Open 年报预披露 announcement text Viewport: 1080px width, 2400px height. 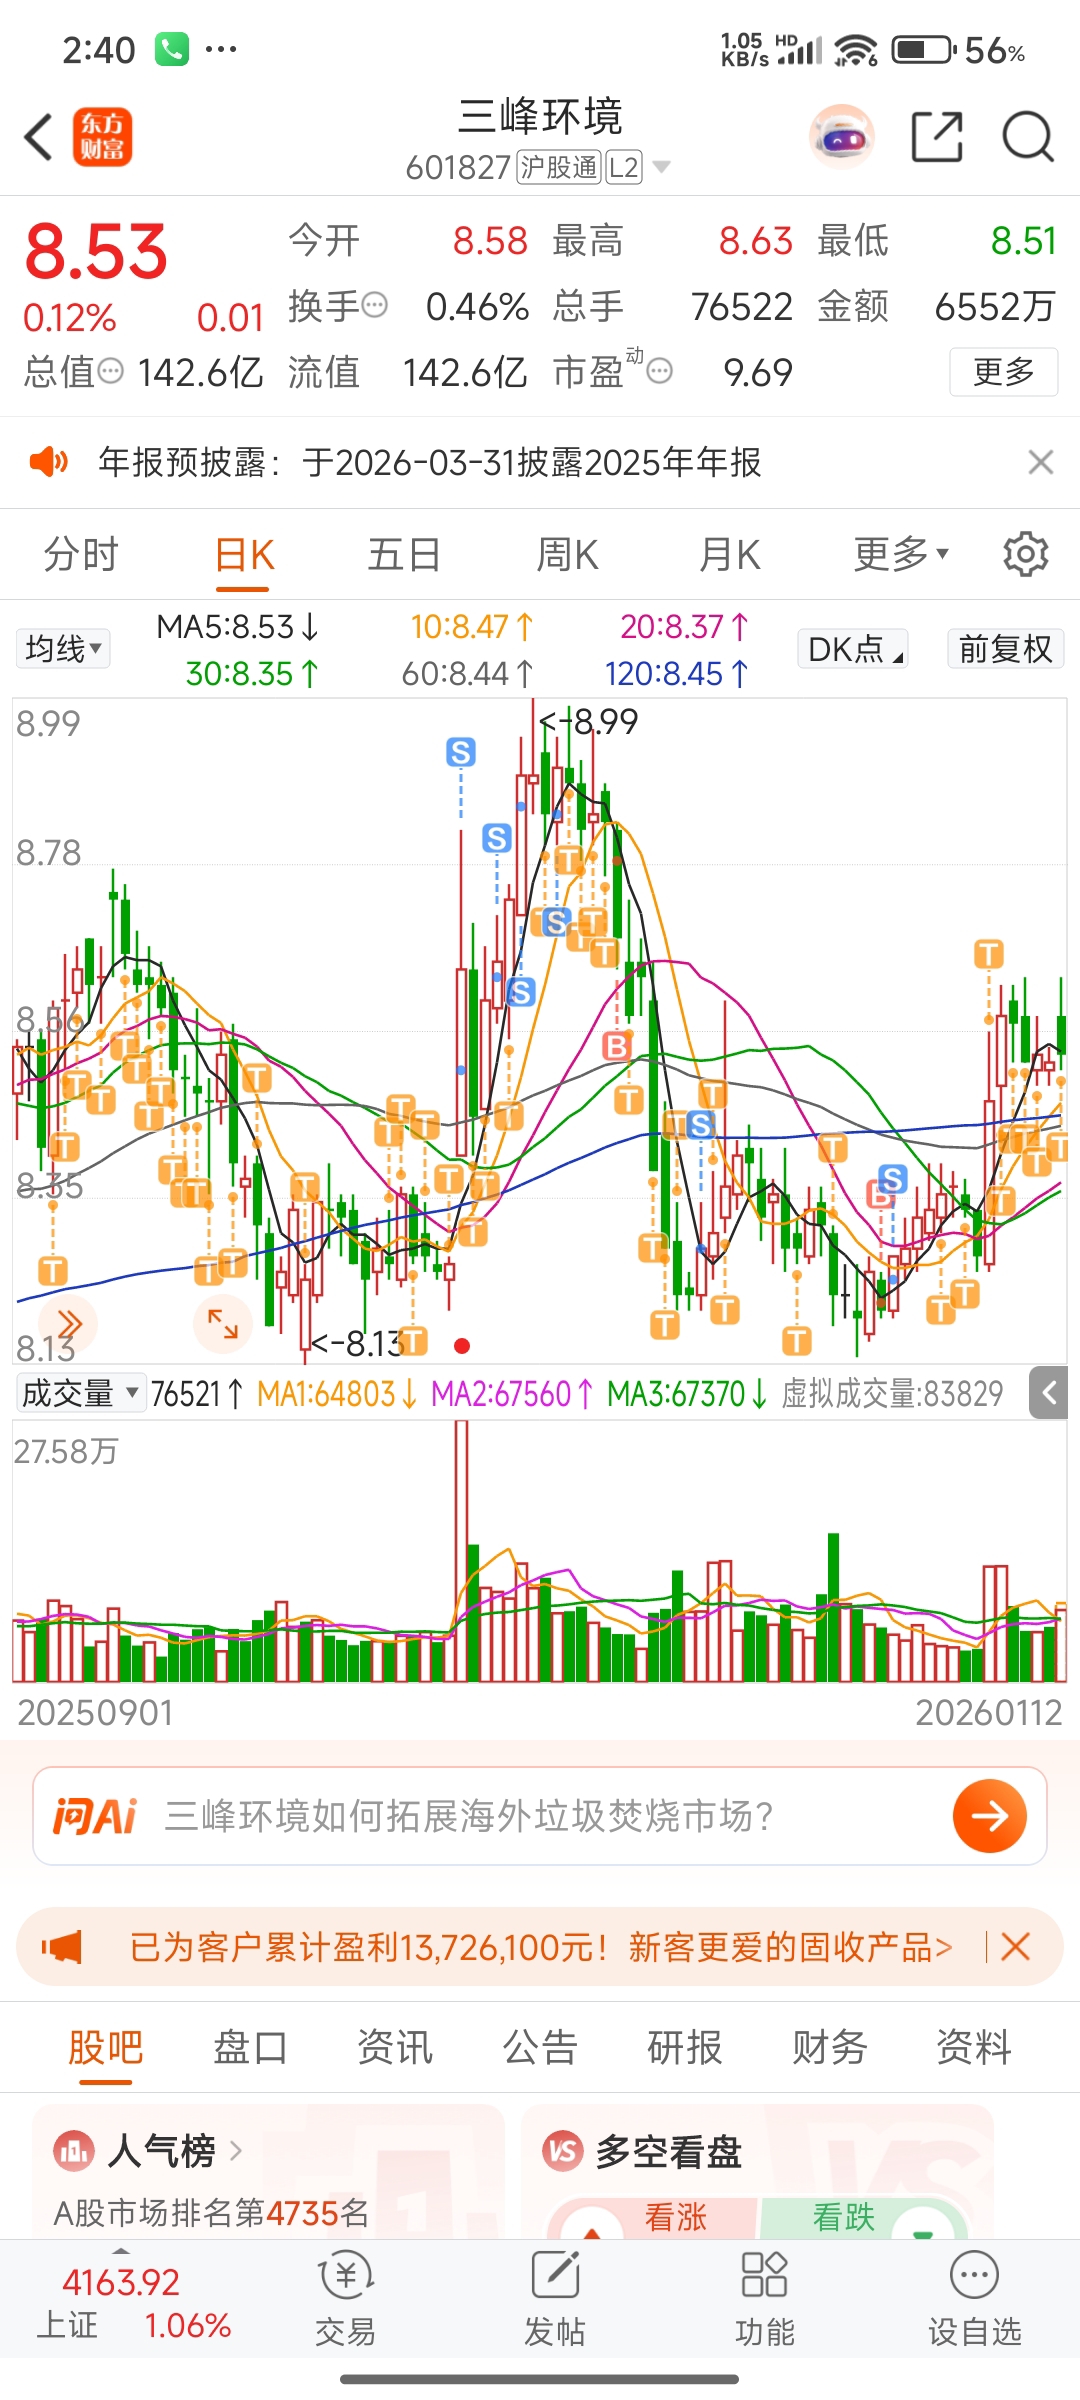point(430,462)
